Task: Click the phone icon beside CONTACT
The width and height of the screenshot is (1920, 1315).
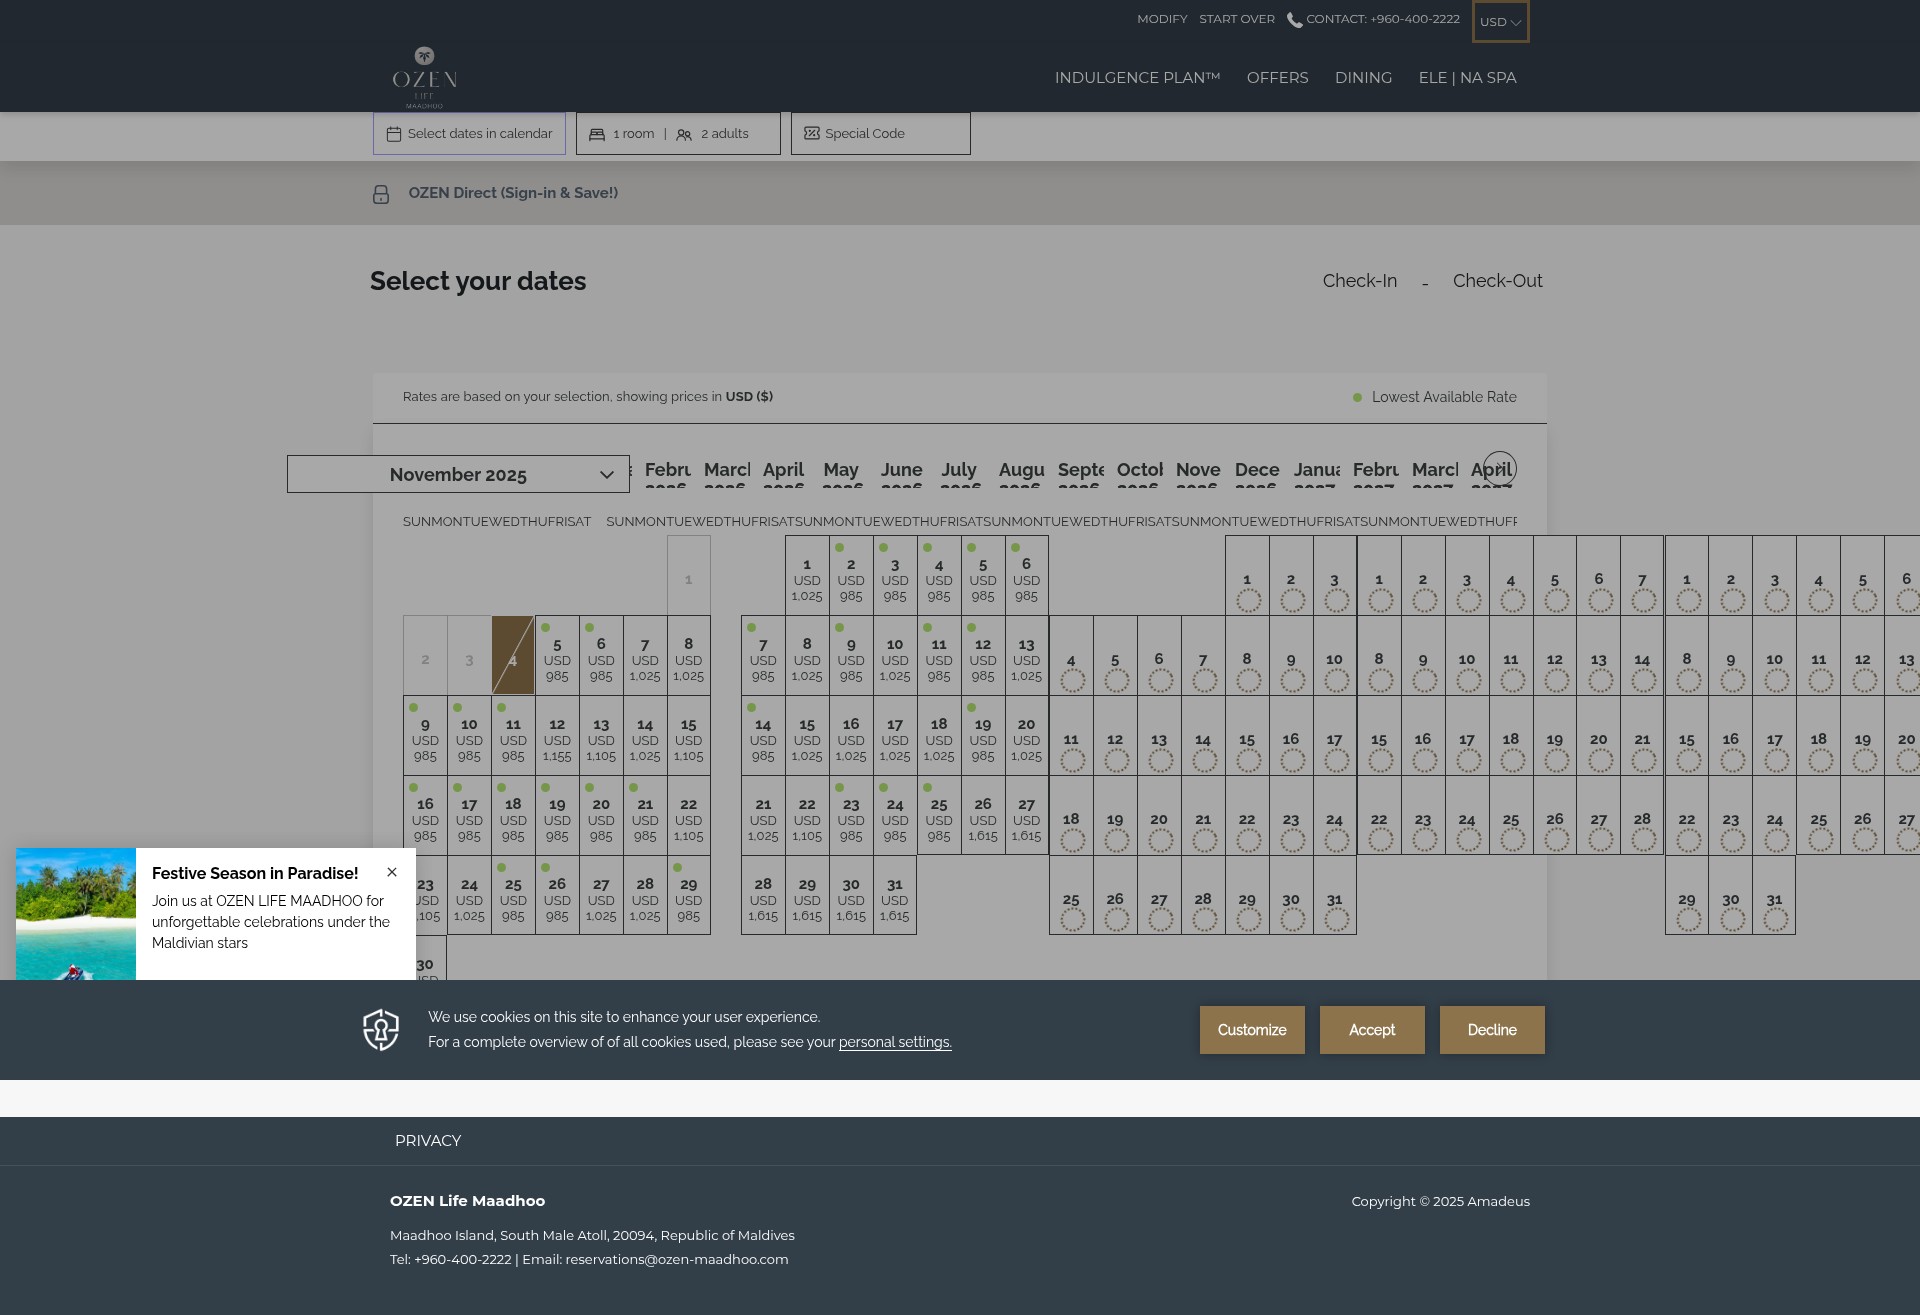Action: (x=1294, y=20)
